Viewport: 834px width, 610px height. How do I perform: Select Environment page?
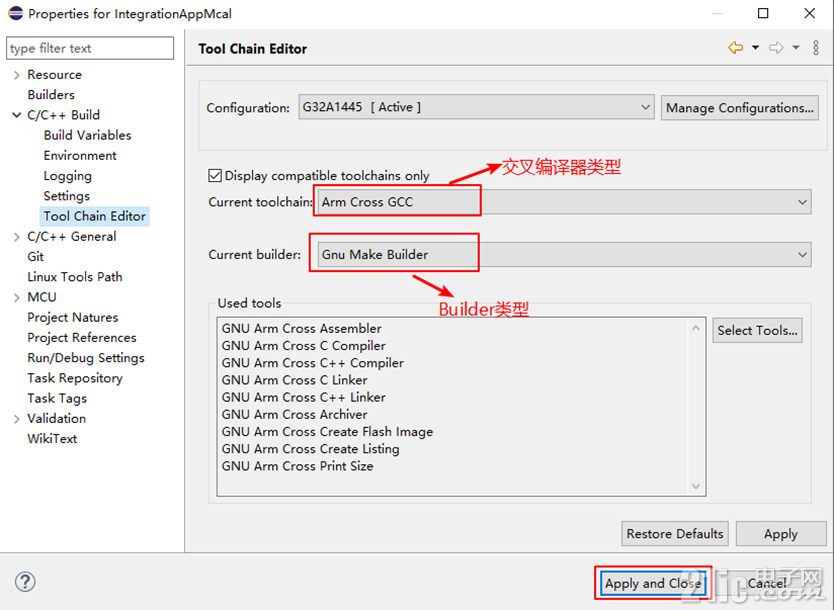click(80, 155)
